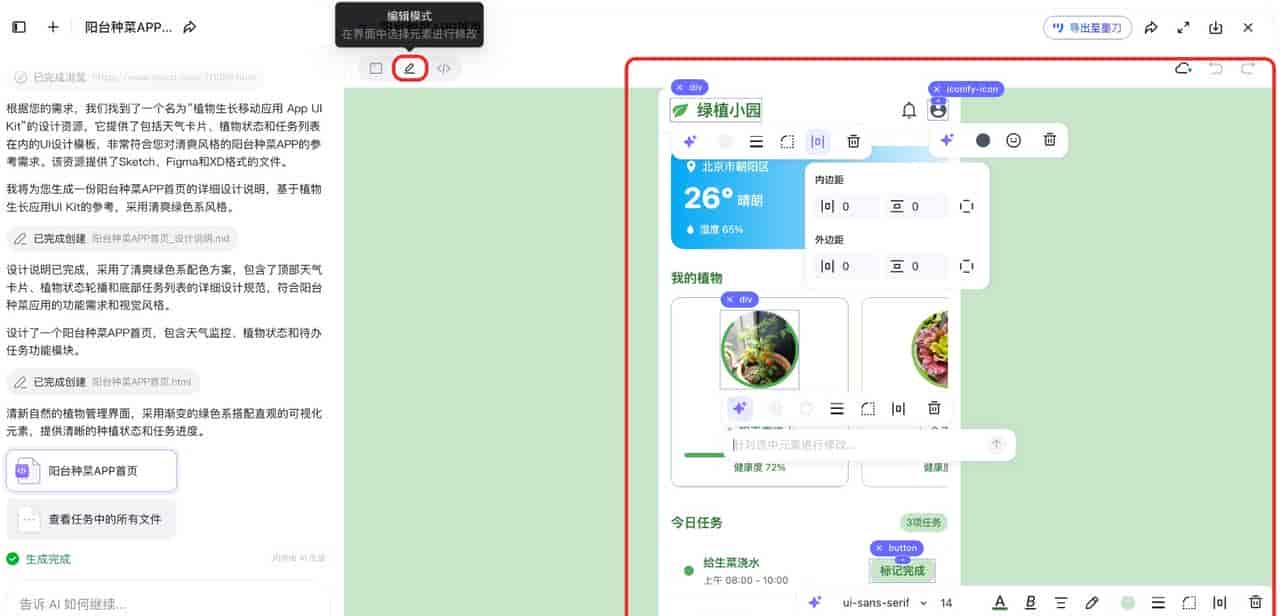Edit 外边距 vertical margin value
This screenshot has width=1280, height=616.
point(917,266)
